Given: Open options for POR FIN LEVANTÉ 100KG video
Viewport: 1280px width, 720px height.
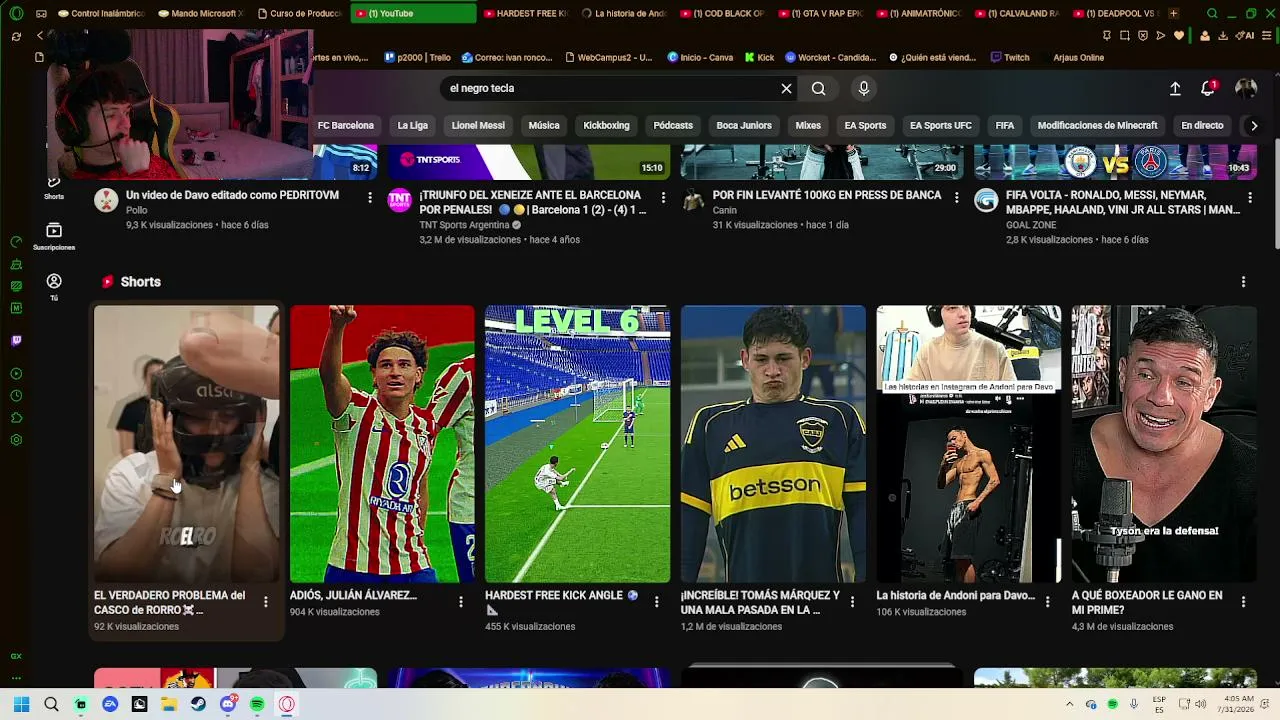Looking at the screenshot, I should (x=956, y=197).
